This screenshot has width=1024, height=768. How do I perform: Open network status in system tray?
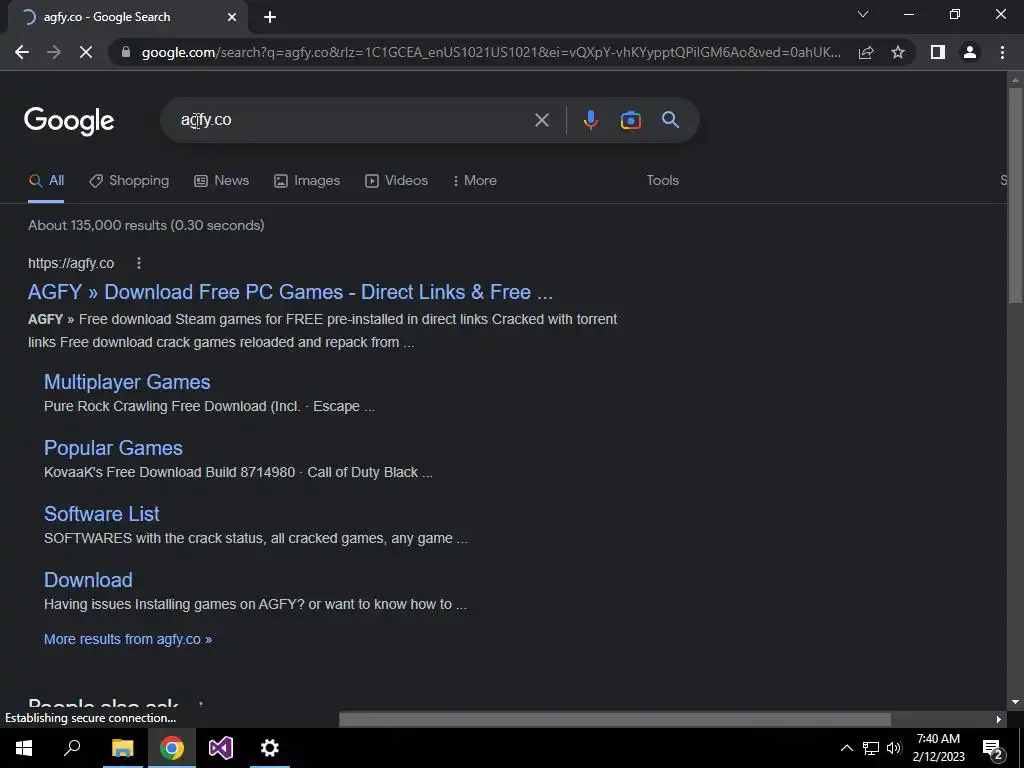tap(871, 748)
